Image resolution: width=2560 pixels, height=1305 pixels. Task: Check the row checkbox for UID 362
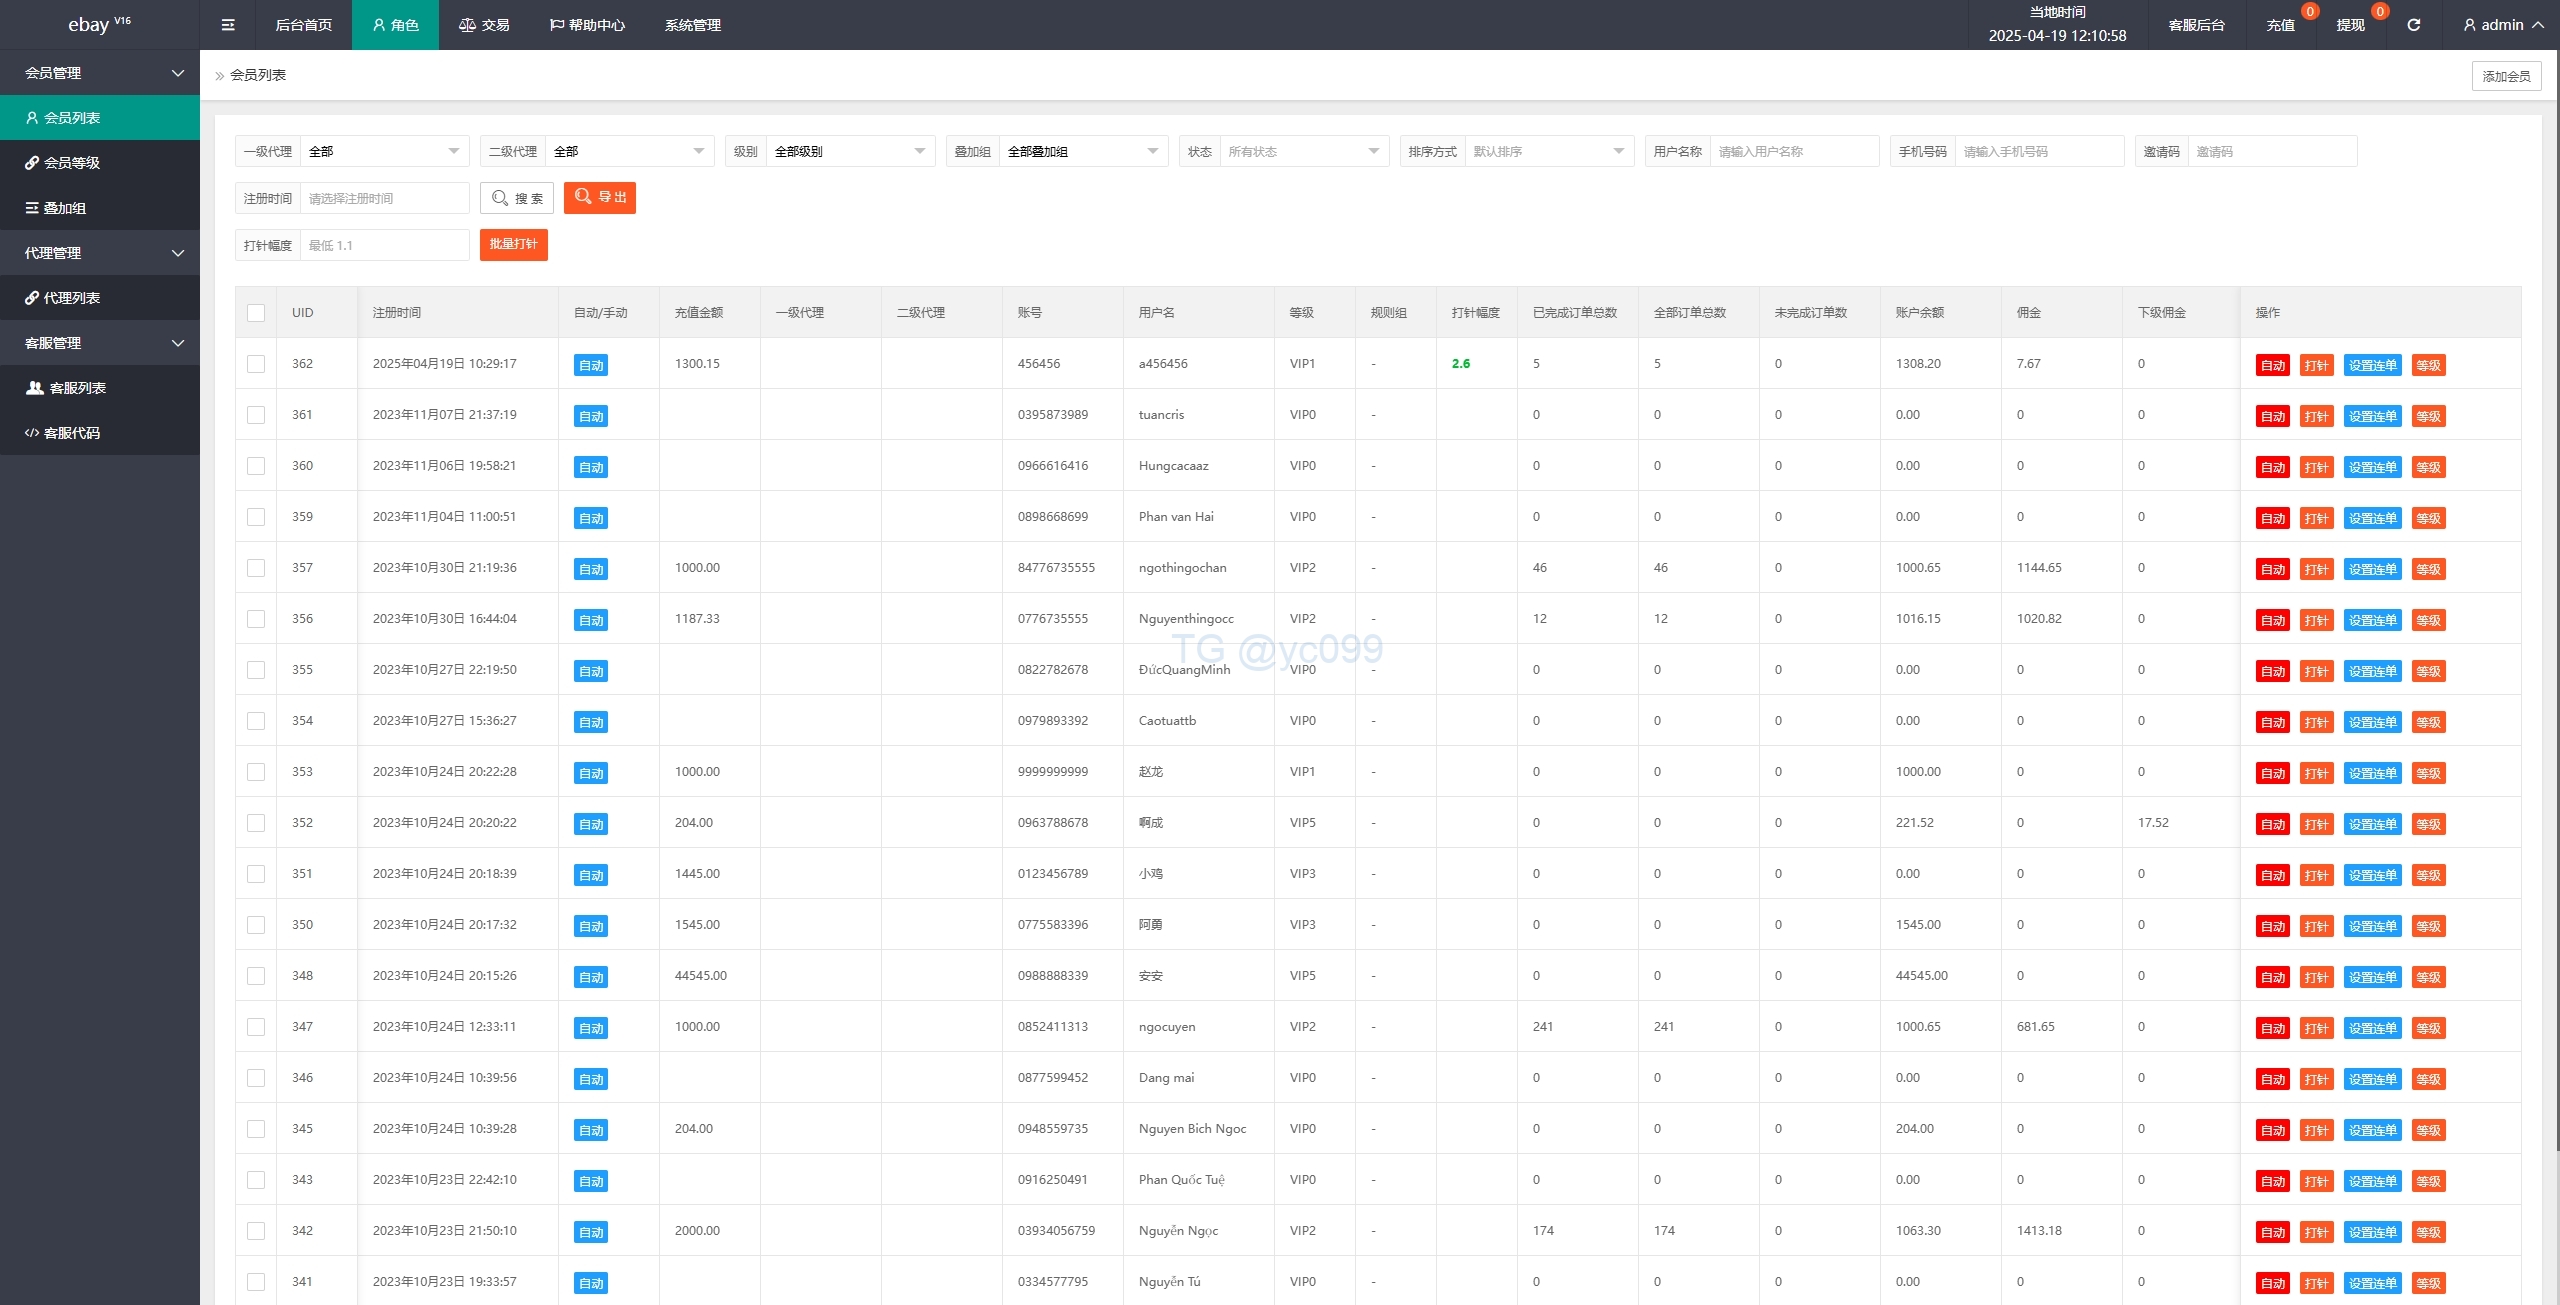256,364
